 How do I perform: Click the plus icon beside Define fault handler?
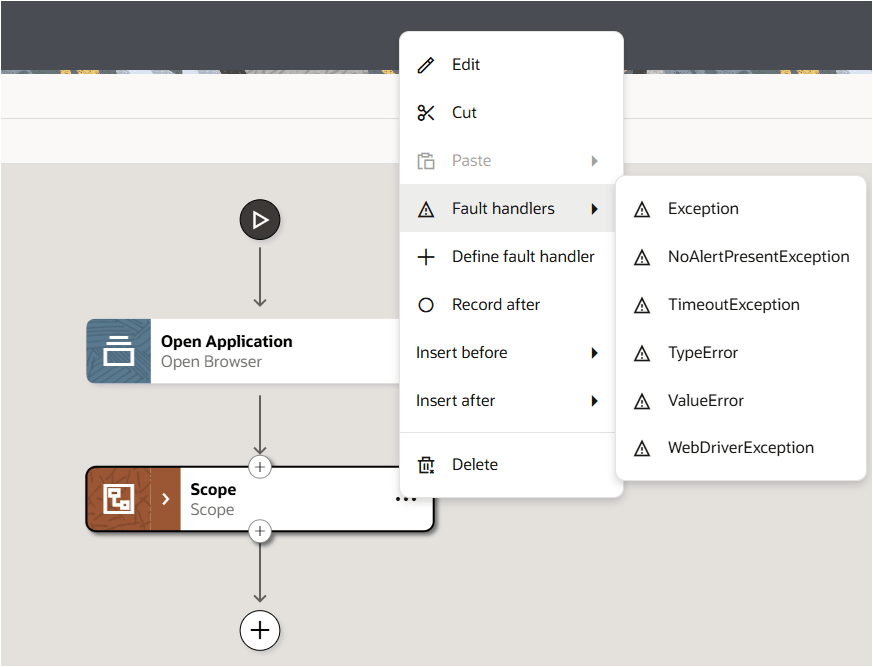point(427,256)
